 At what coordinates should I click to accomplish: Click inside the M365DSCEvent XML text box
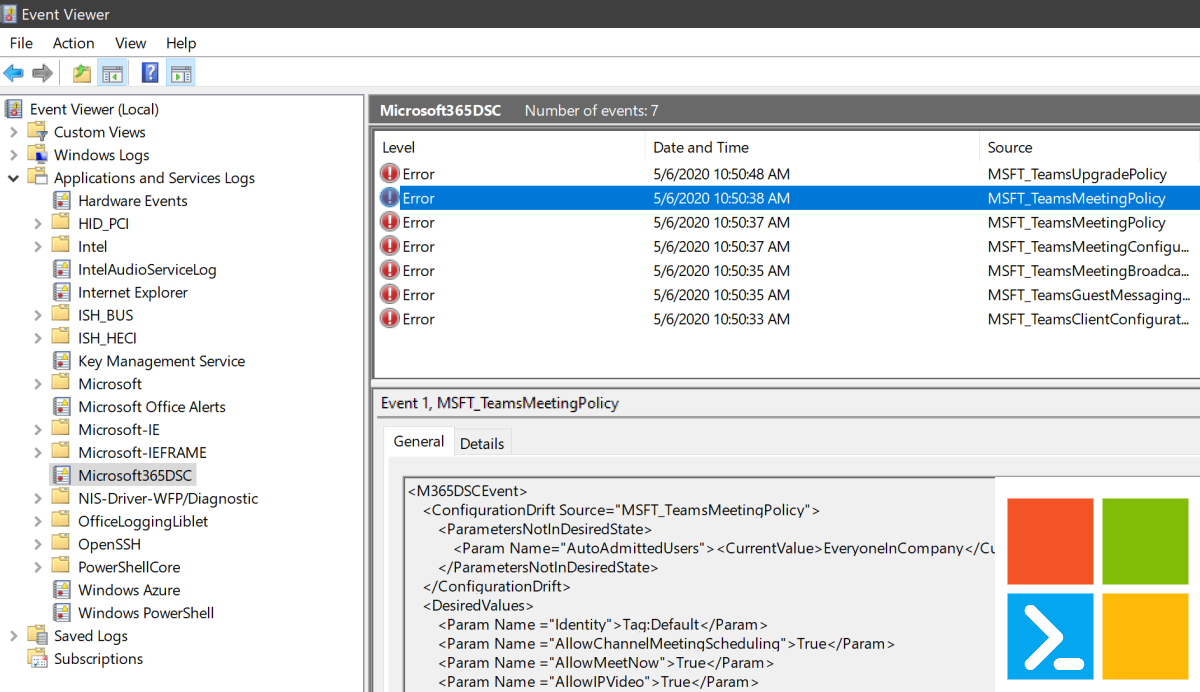(x=699, y=585)
